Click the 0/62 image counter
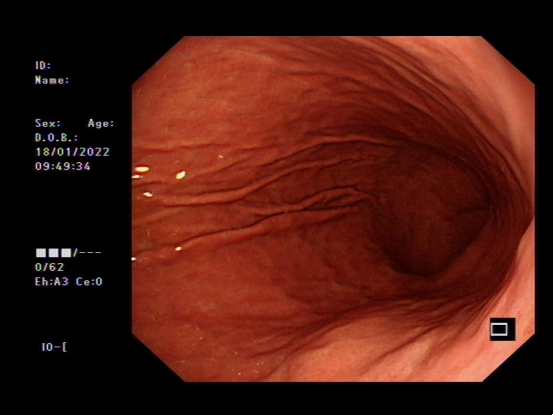The image size is (553, 415). [49, 267]
